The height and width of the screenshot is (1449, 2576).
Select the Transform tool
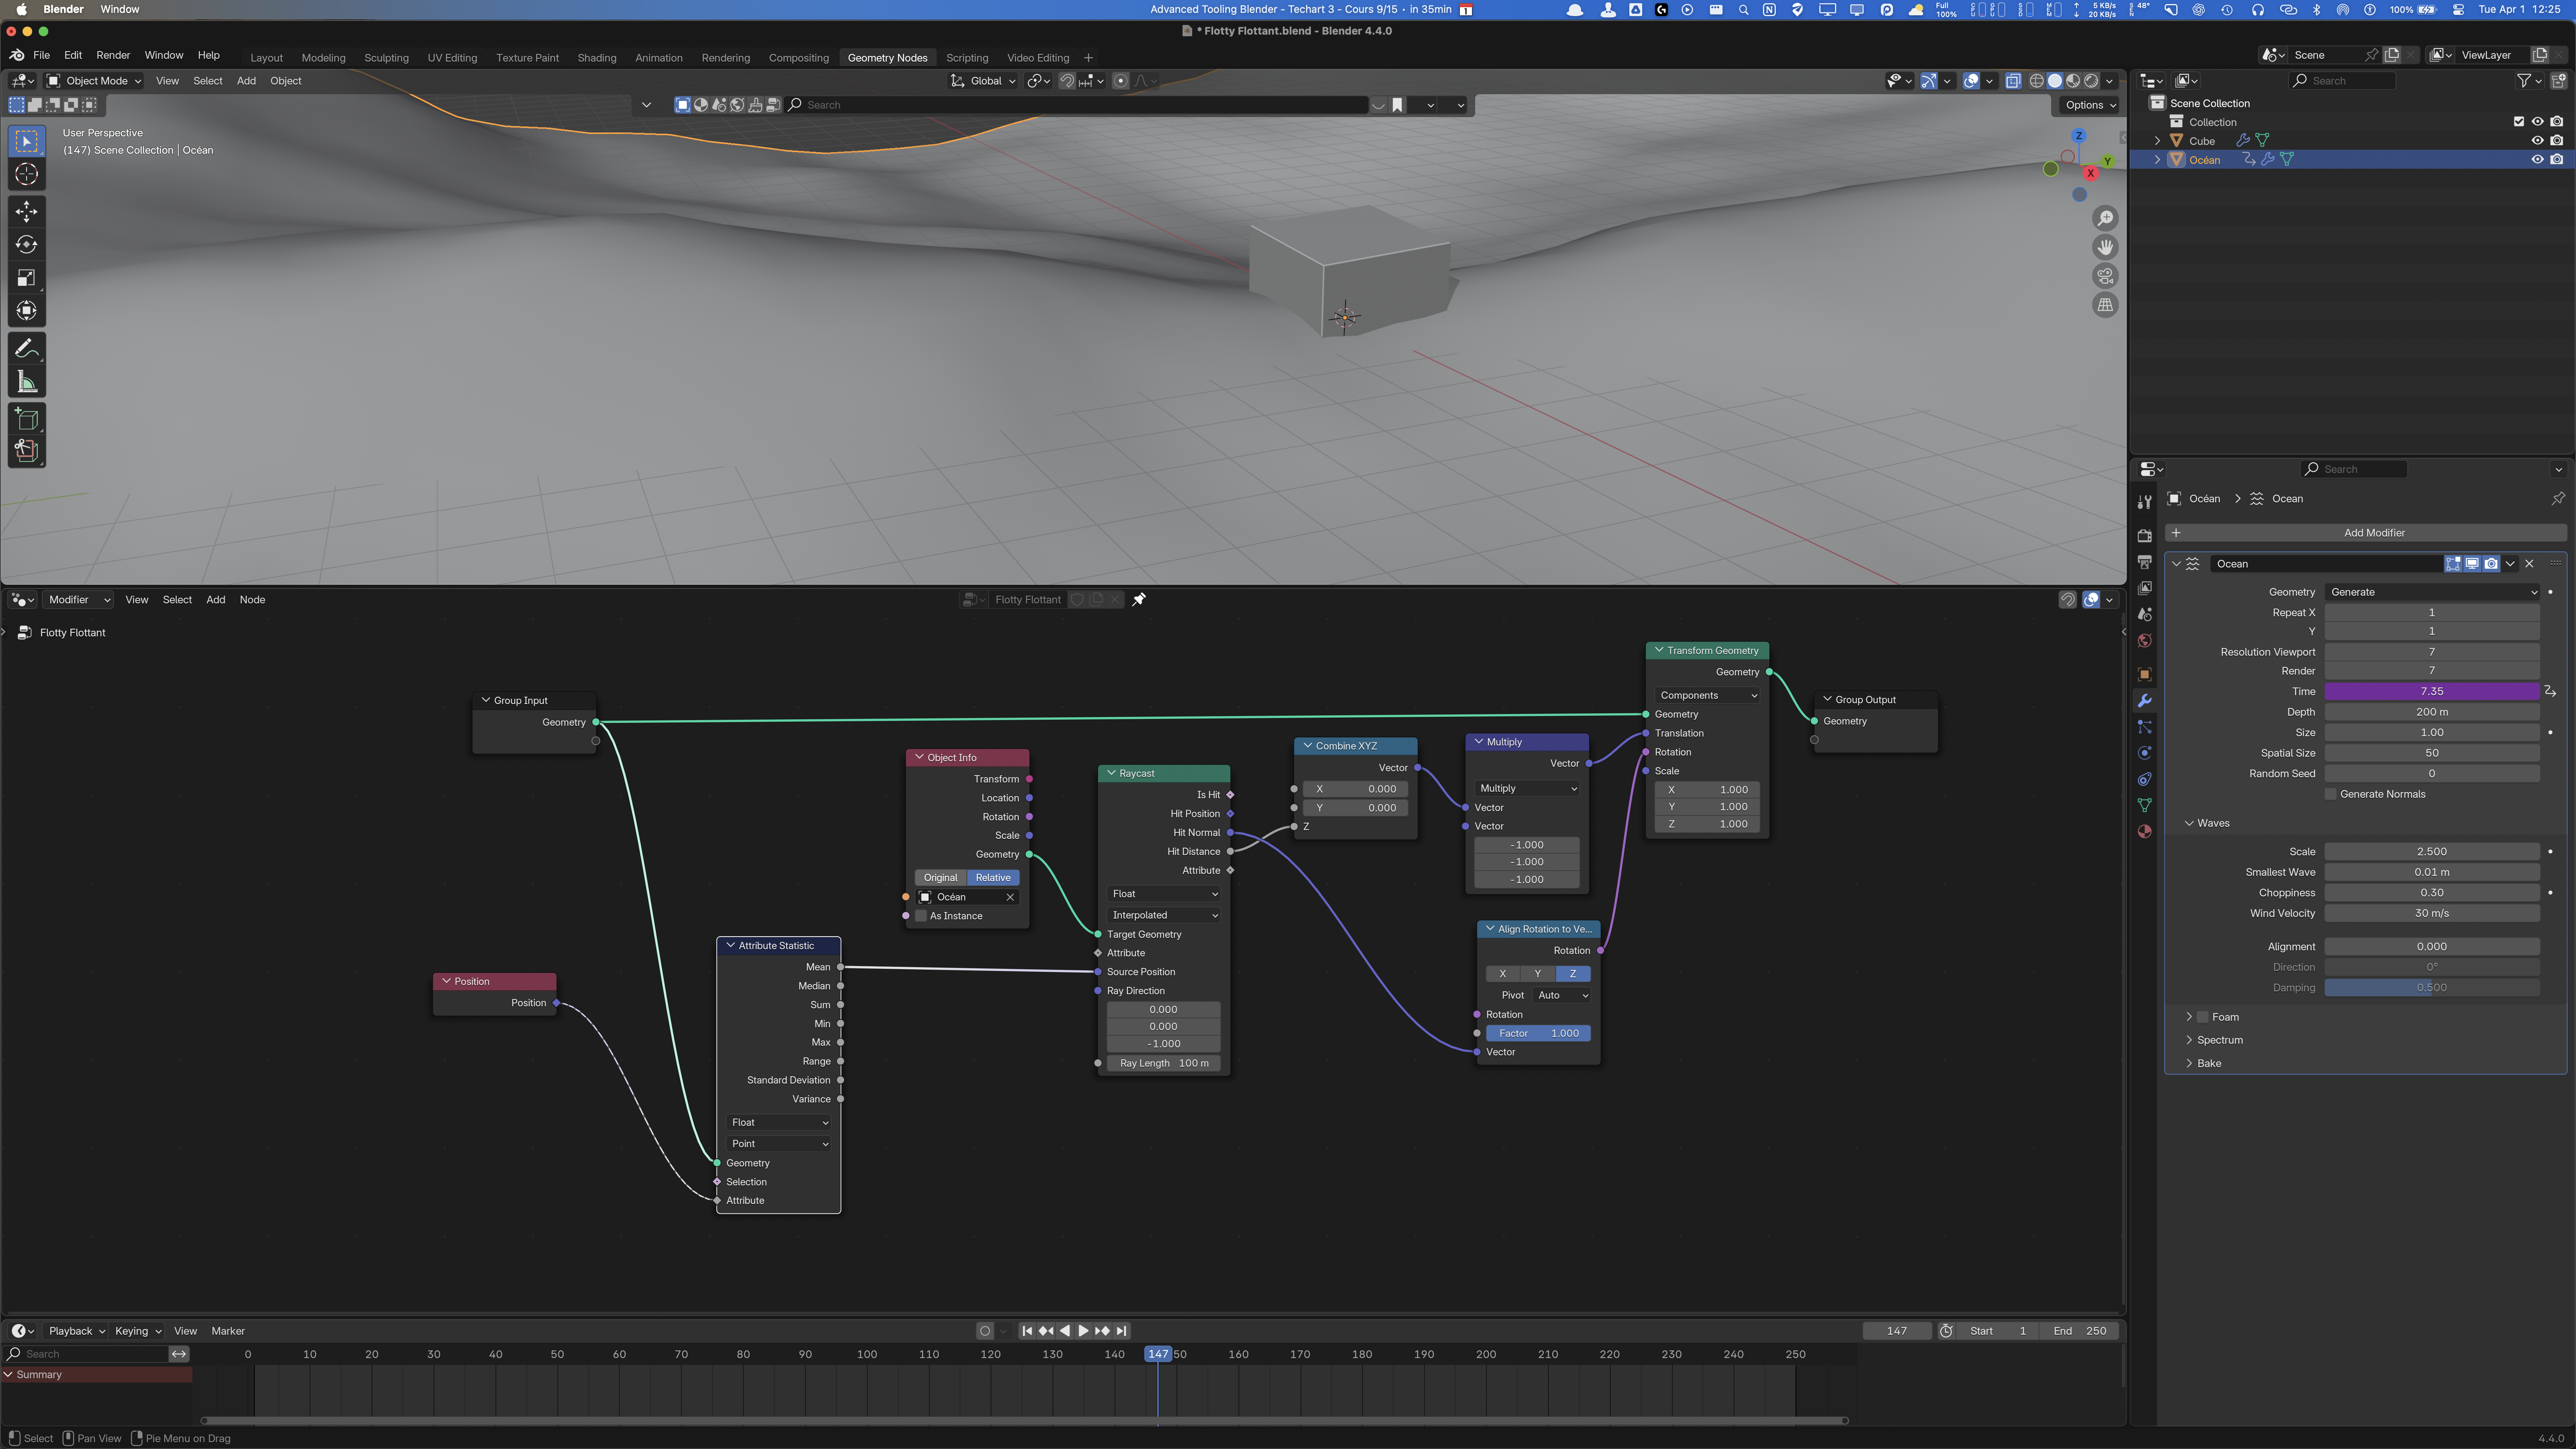[x=27, y=311]
